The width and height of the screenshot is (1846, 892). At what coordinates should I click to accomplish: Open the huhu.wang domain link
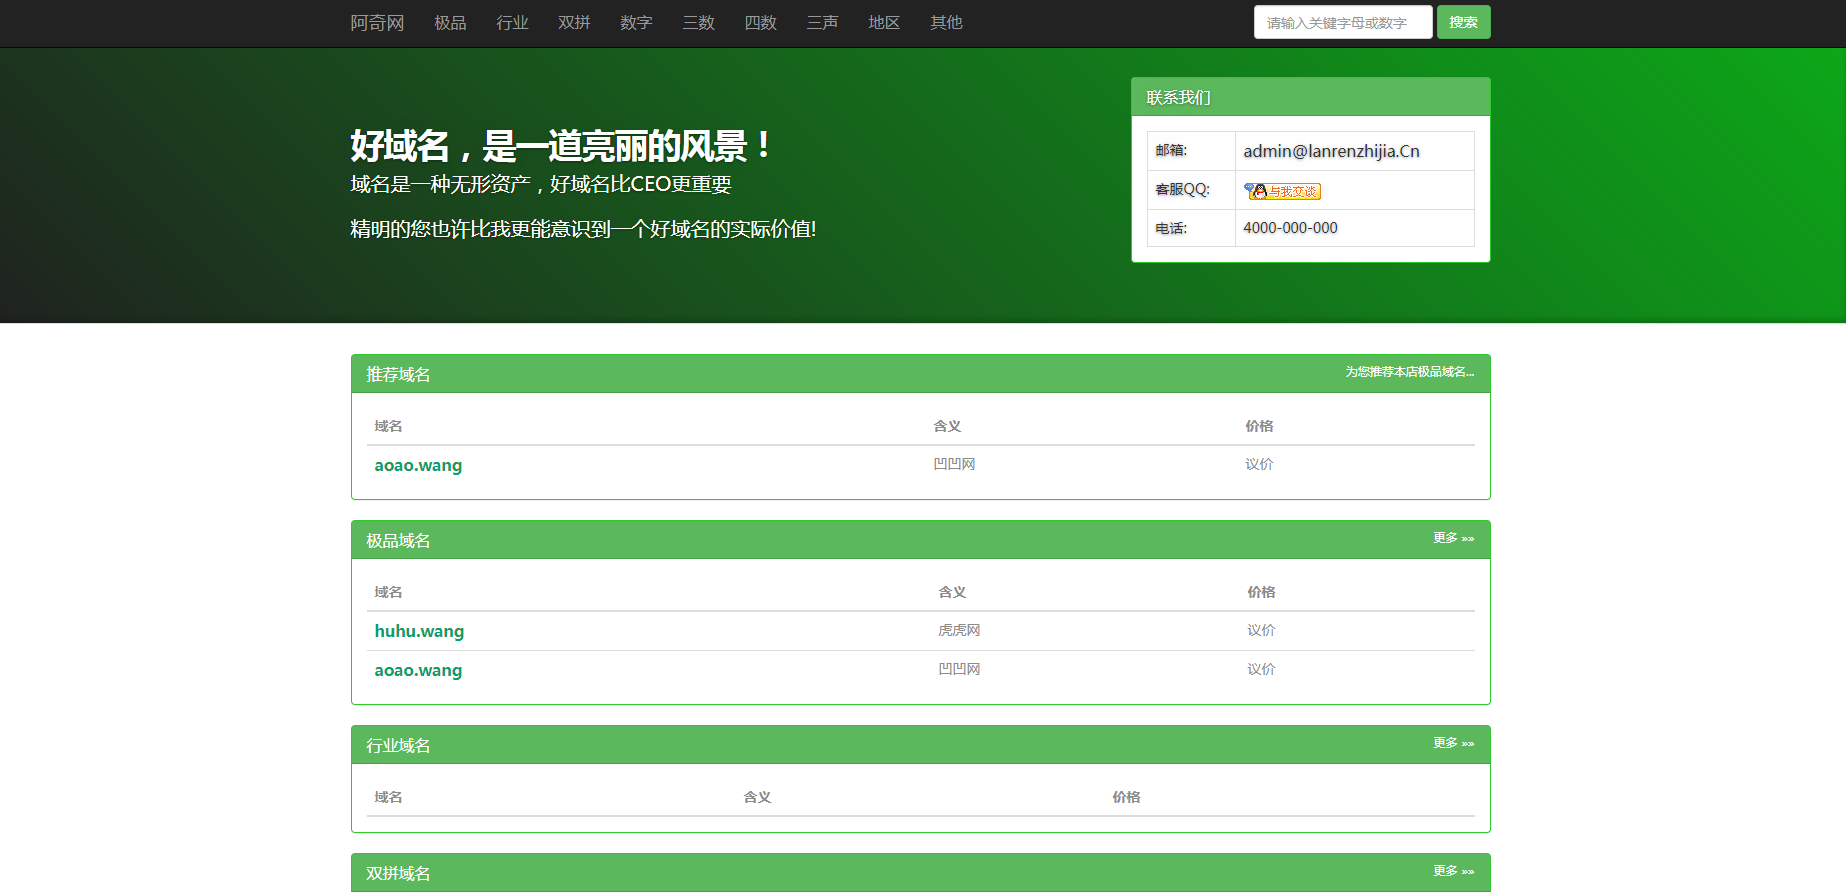coord(419,631)
